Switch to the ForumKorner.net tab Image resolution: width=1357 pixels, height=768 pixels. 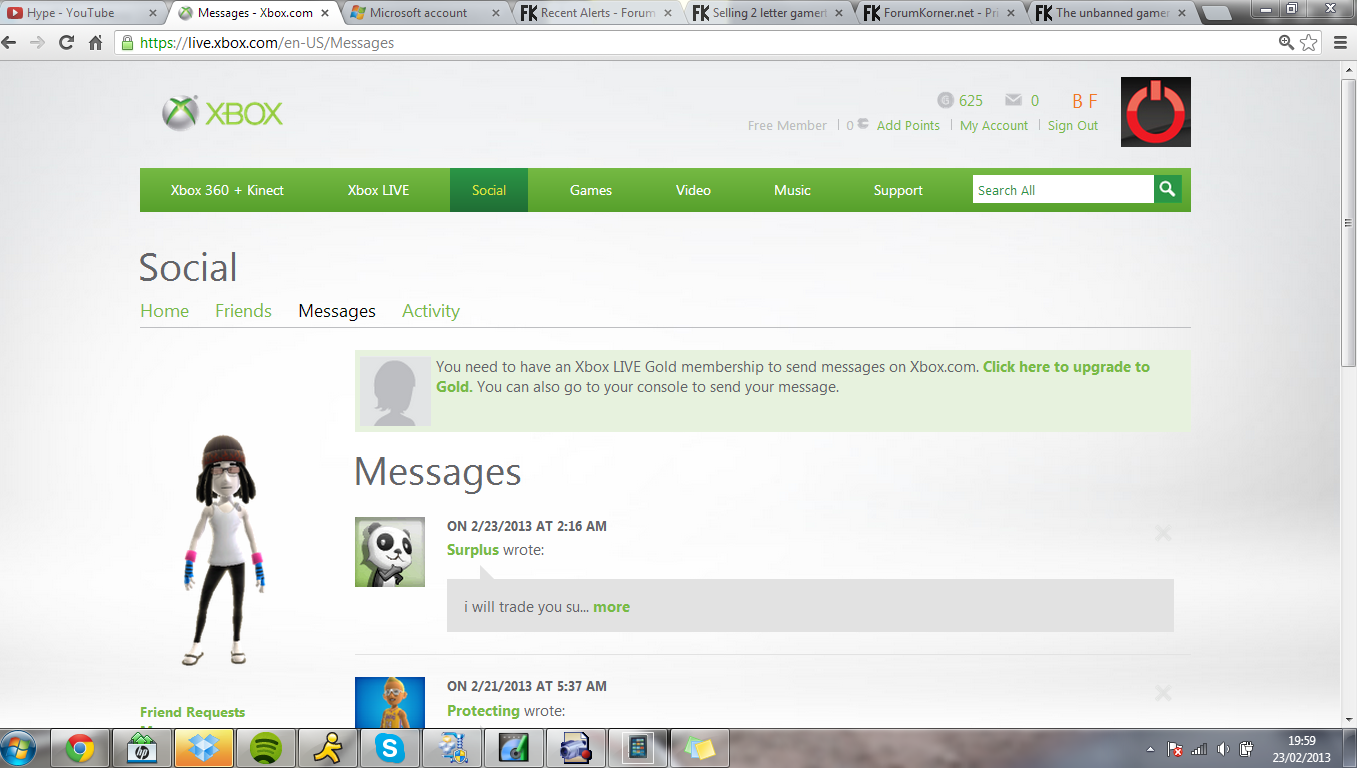pyautogui.click(x=942, y=13)
